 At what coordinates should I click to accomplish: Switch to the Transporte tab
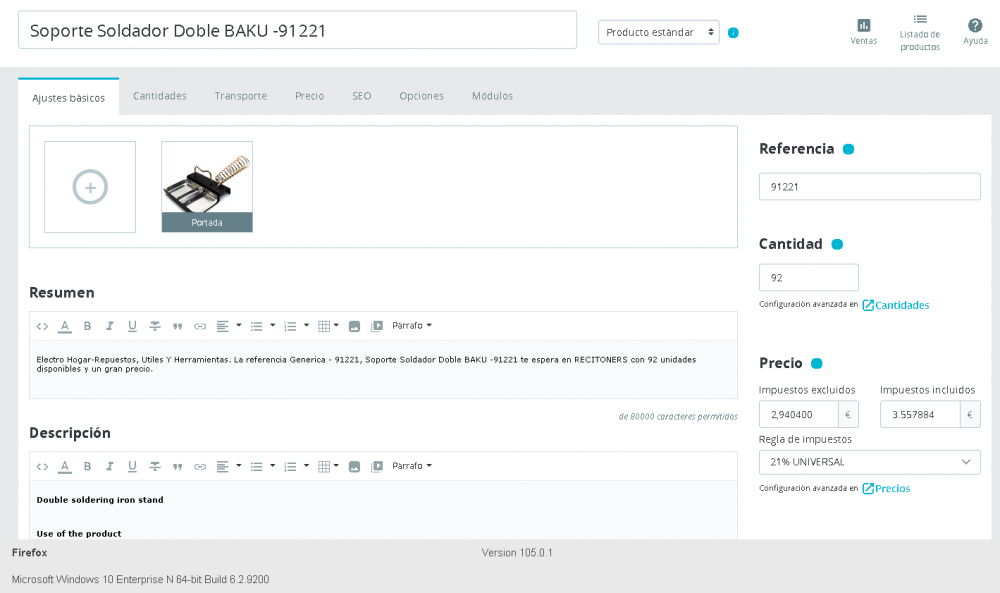[x=240, y=96]
